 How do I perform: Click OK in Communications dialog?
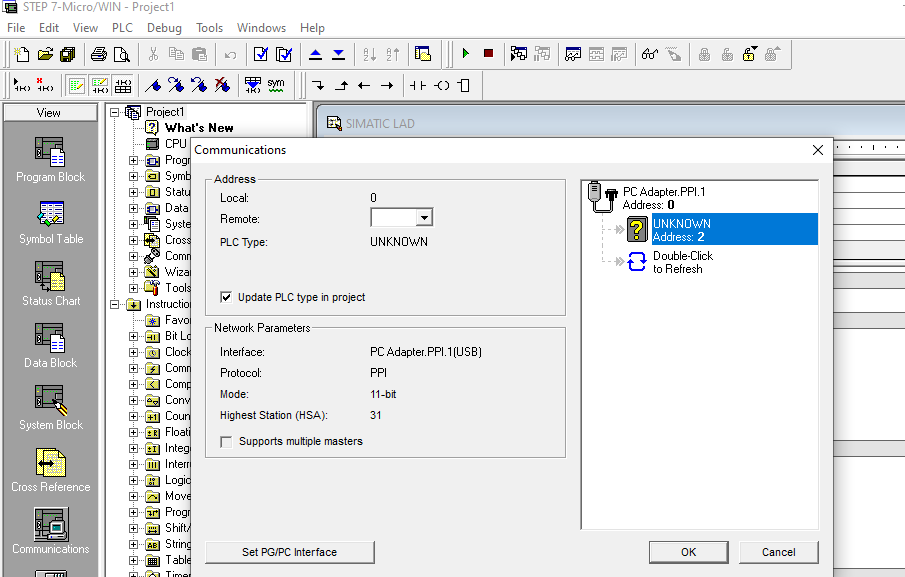click(688, 552)
